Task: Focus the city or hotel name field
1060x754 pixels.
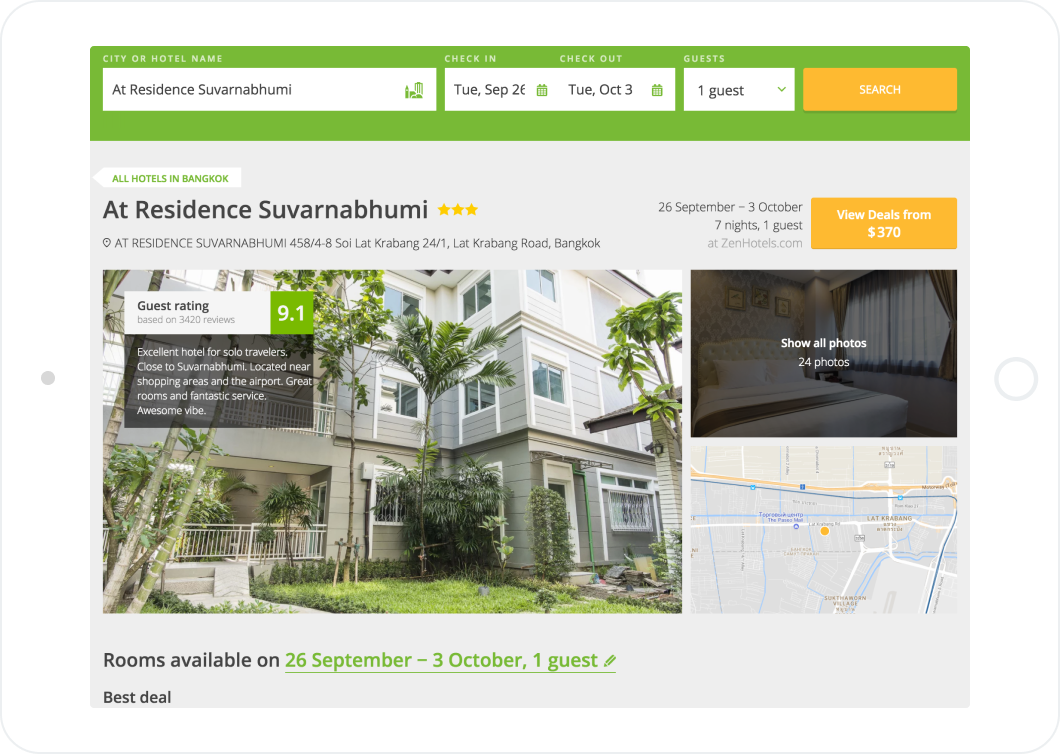Action: 250,90
